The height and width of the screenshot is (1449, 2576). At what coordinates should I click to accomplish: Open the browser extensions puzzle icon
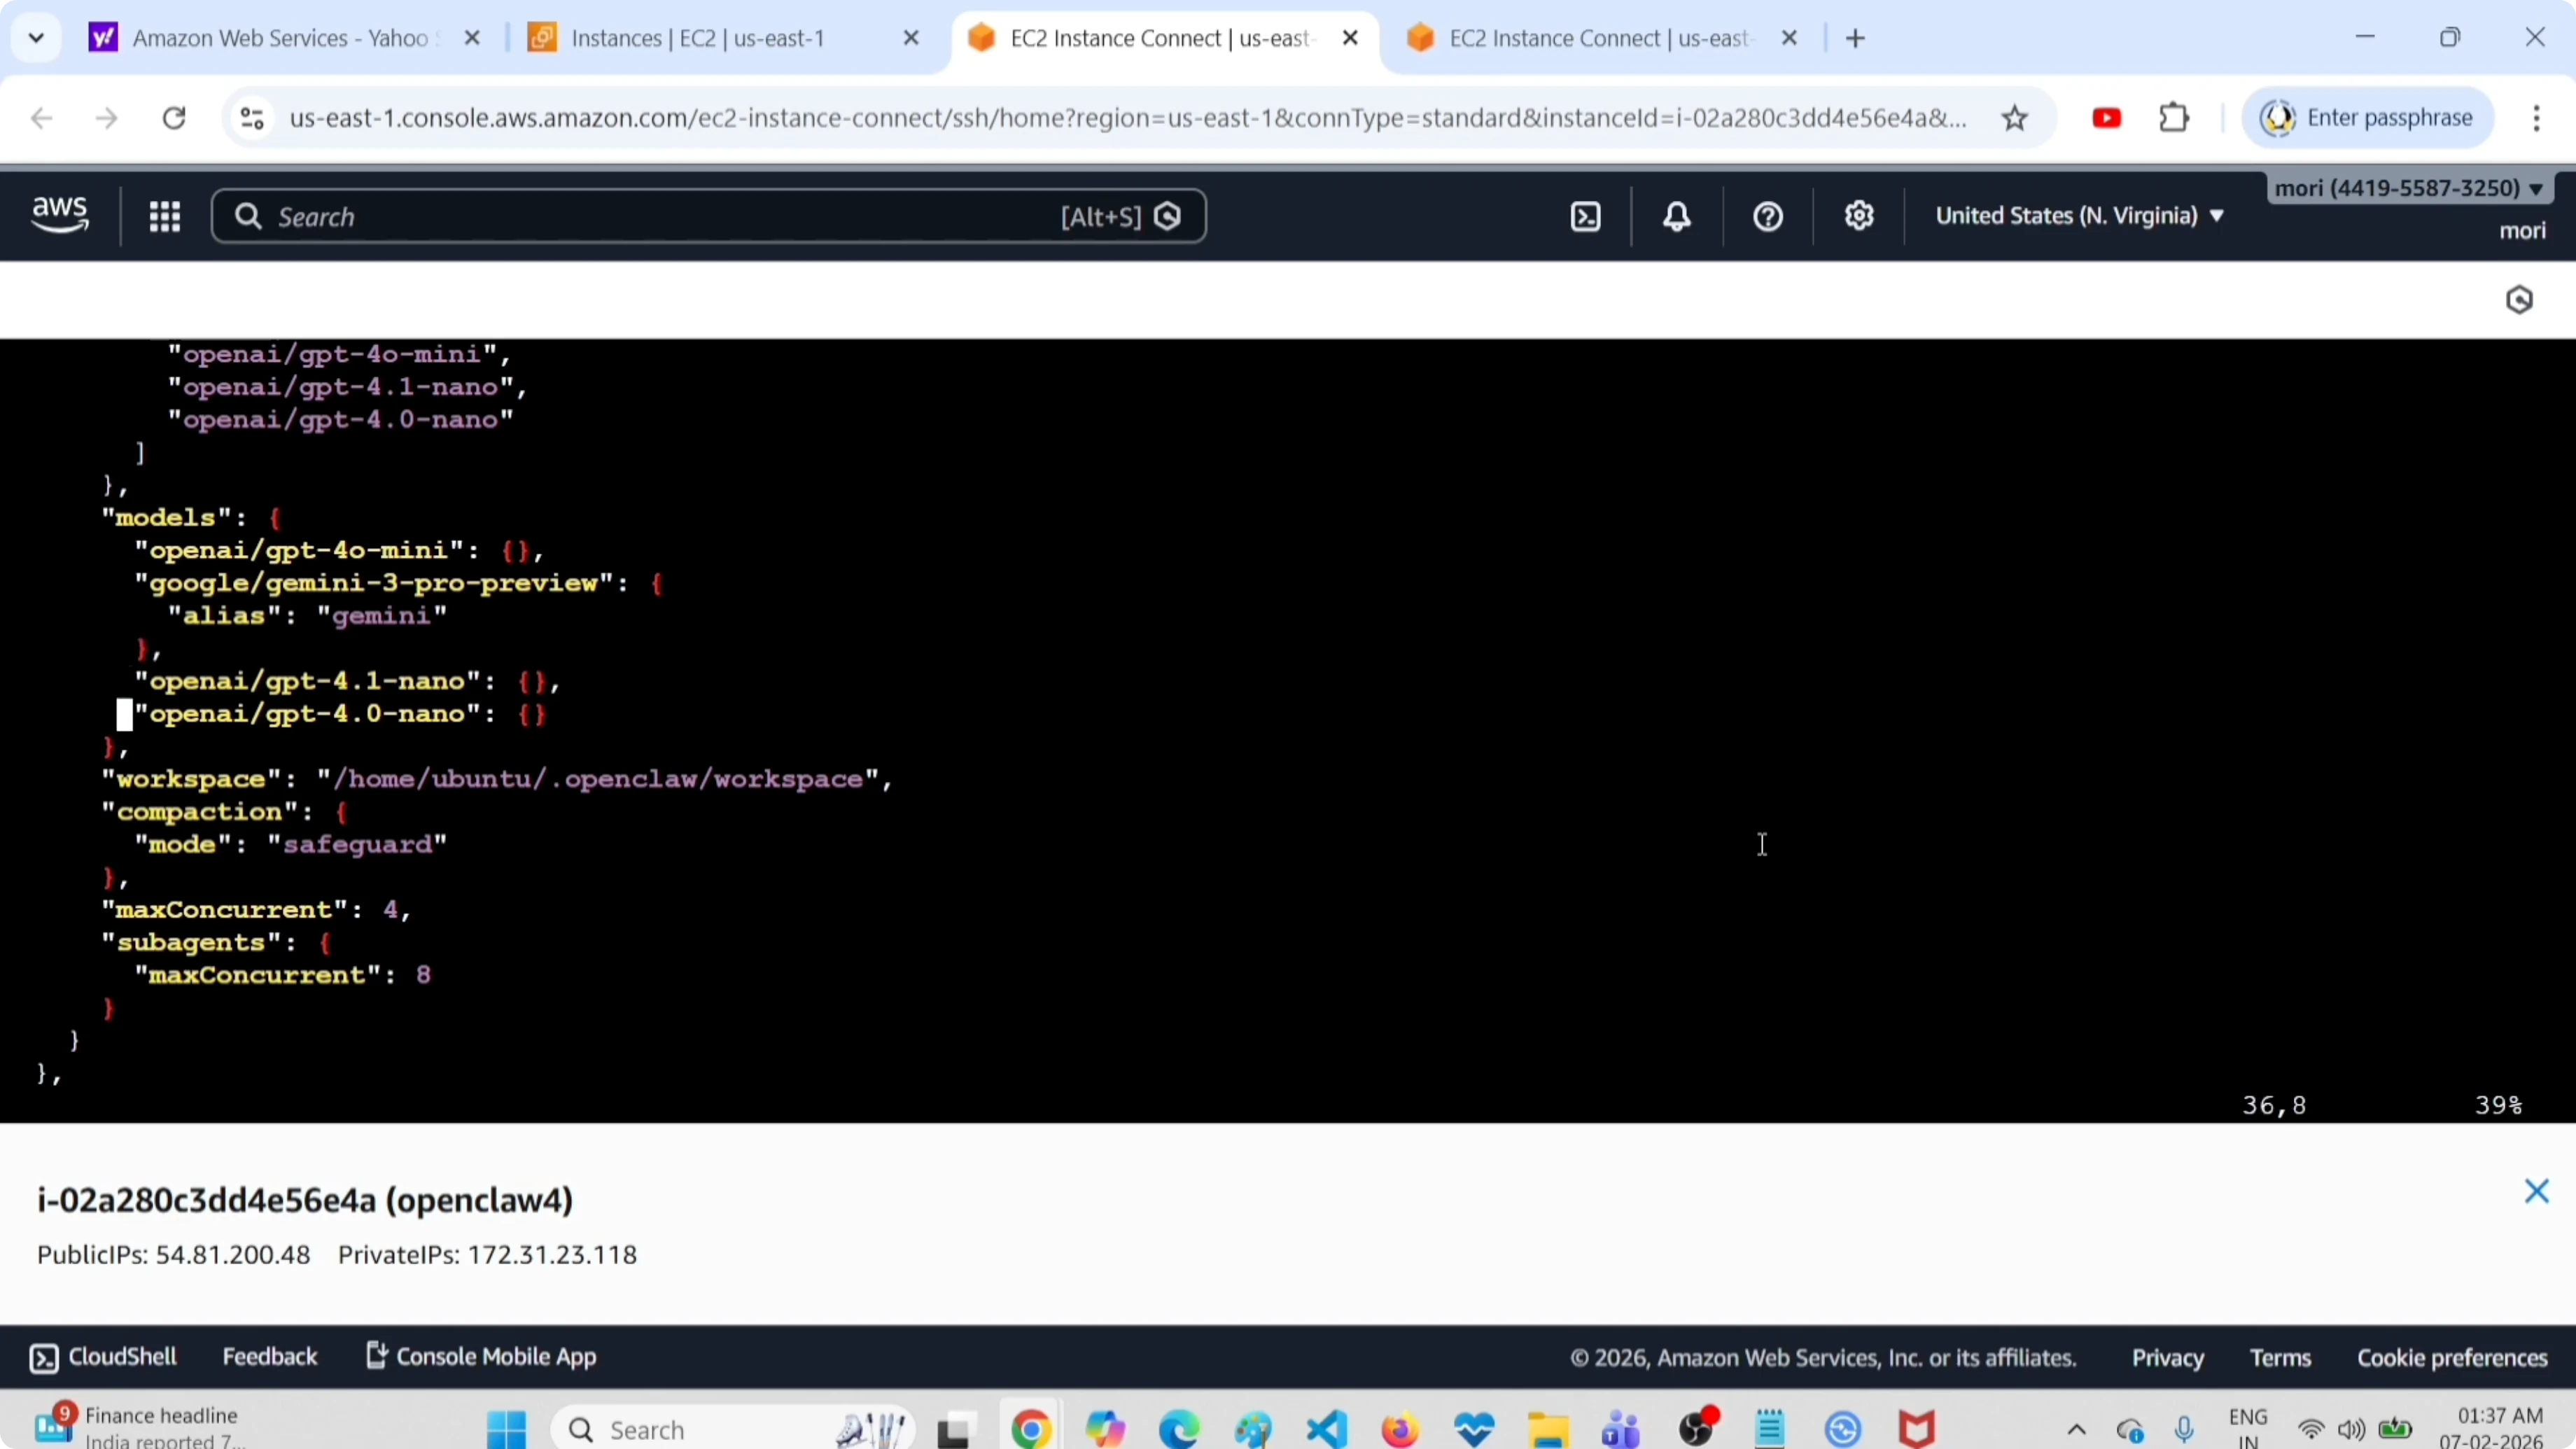[2174, 119]
